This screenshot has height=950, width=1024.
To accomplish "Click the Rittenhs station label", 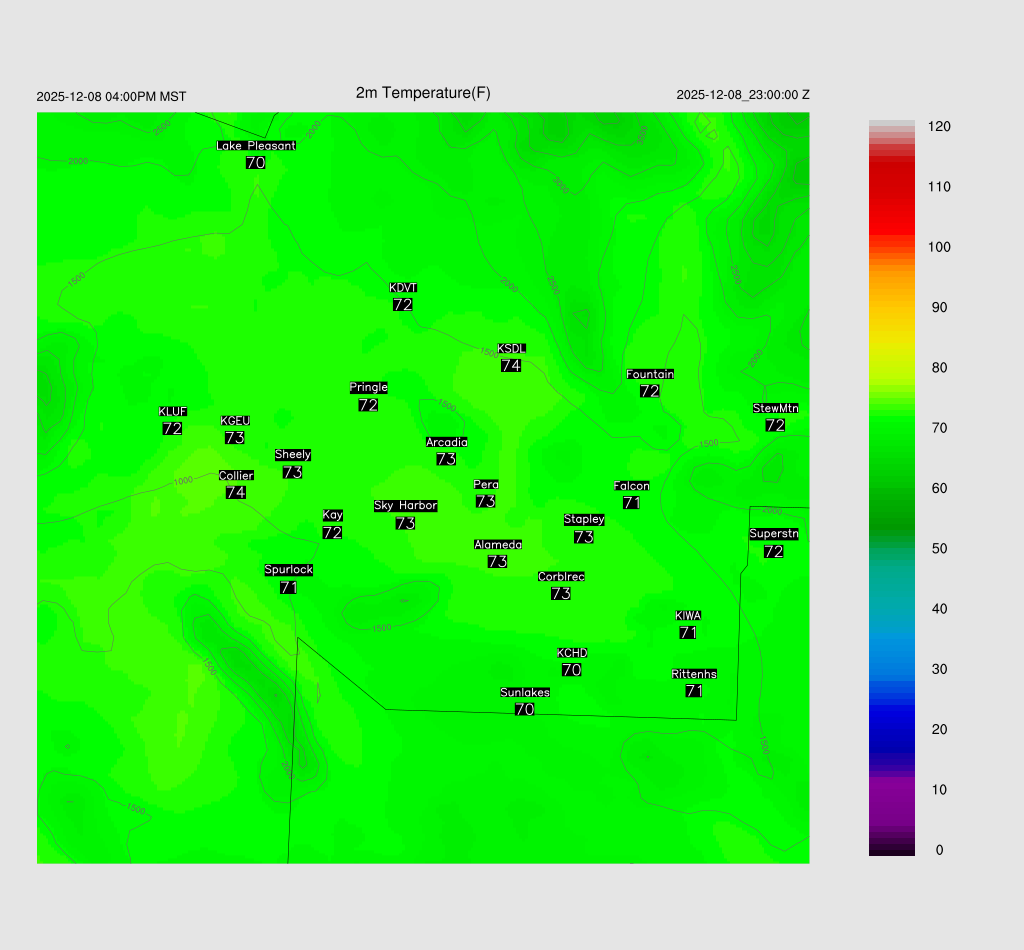I will 694,674.
